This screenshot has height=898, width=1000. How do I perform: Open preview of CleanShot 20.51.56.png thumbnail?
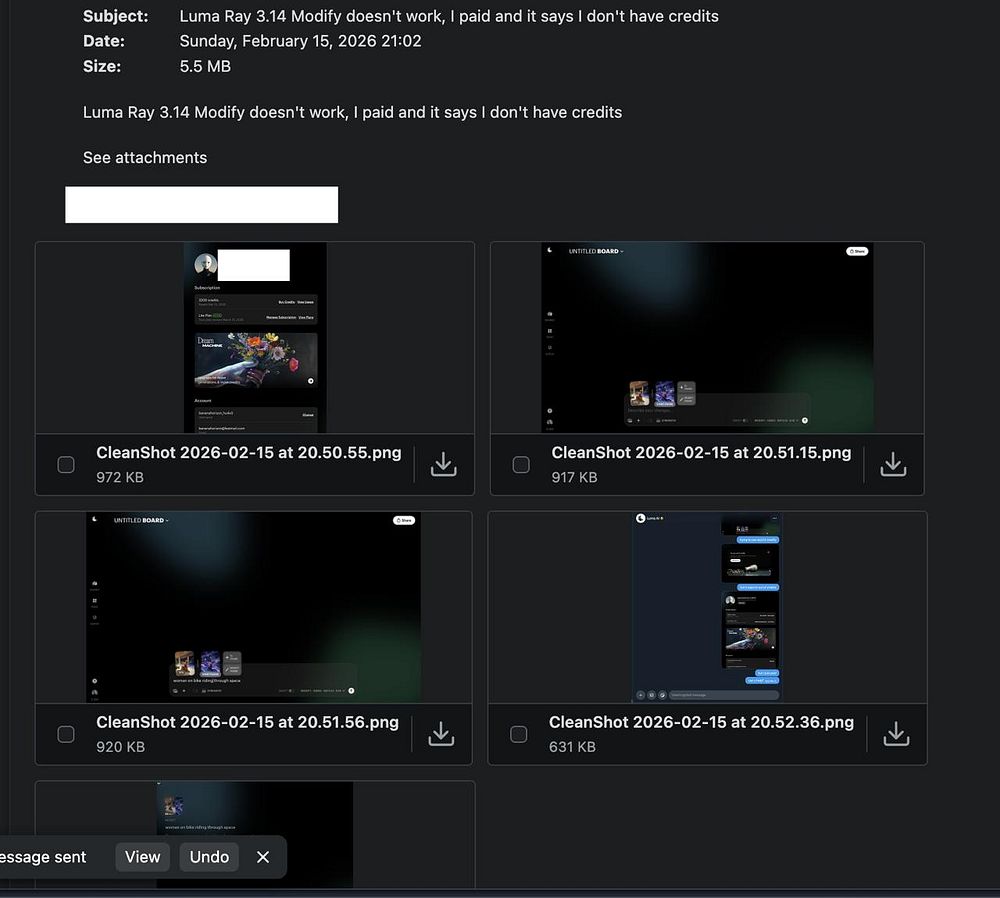coord(254,607)
